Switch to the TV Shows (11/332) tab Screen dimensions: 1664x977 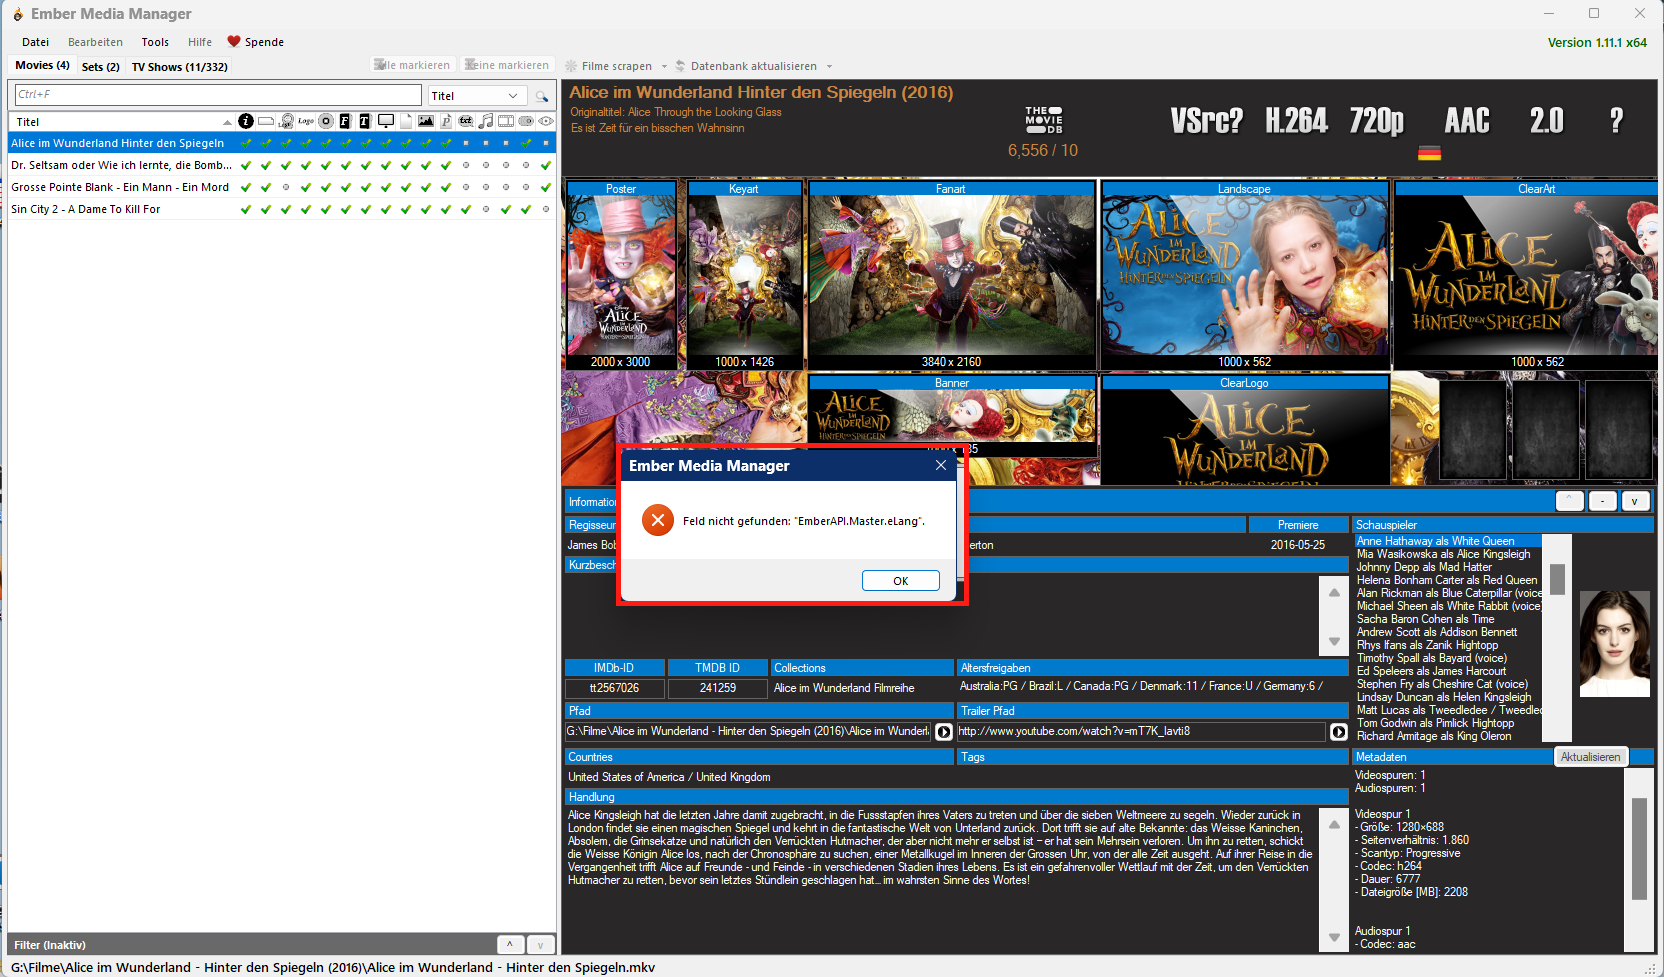pos(180,66)
